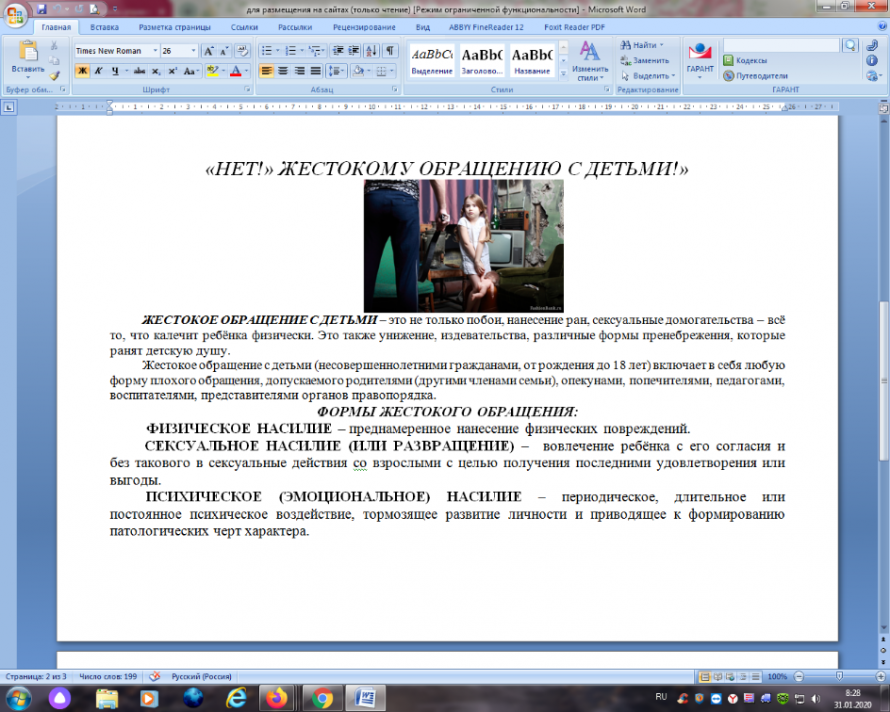890x712 pixels.
Task: Click the Paste (Вставить) icon
Action: click(x=28, y=51)
